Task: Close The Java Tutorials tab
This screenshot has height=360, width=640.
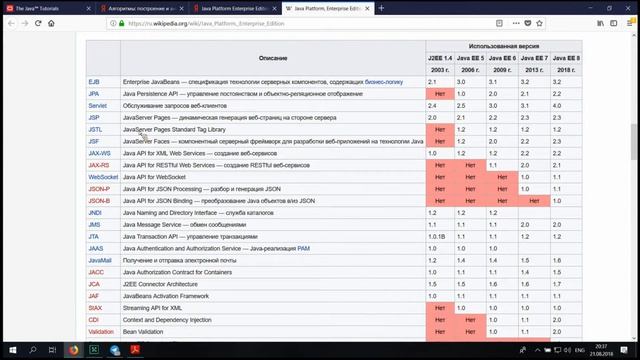Action: point(89,8)
